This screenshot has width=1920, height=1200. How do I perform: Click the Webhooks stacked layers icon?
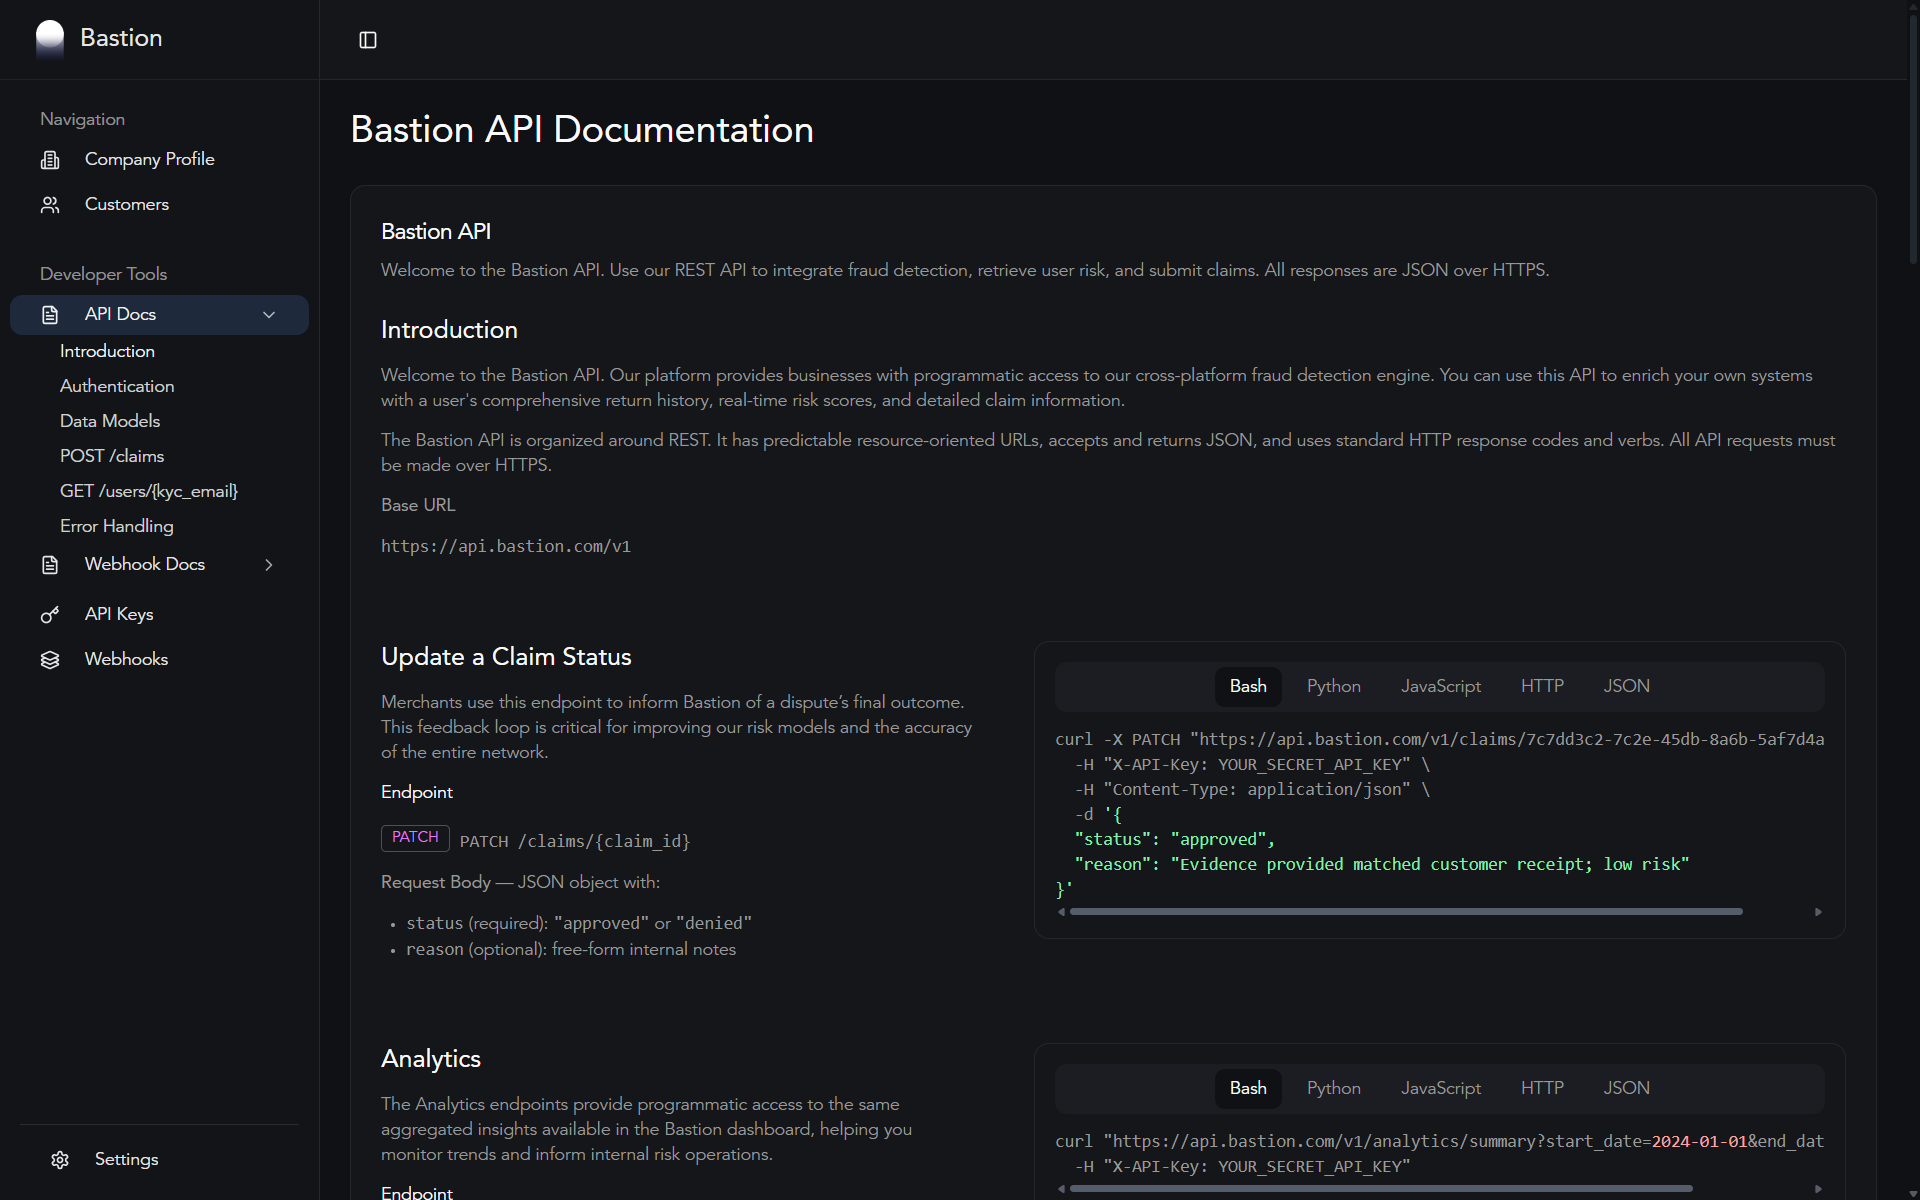coord(50,660)
